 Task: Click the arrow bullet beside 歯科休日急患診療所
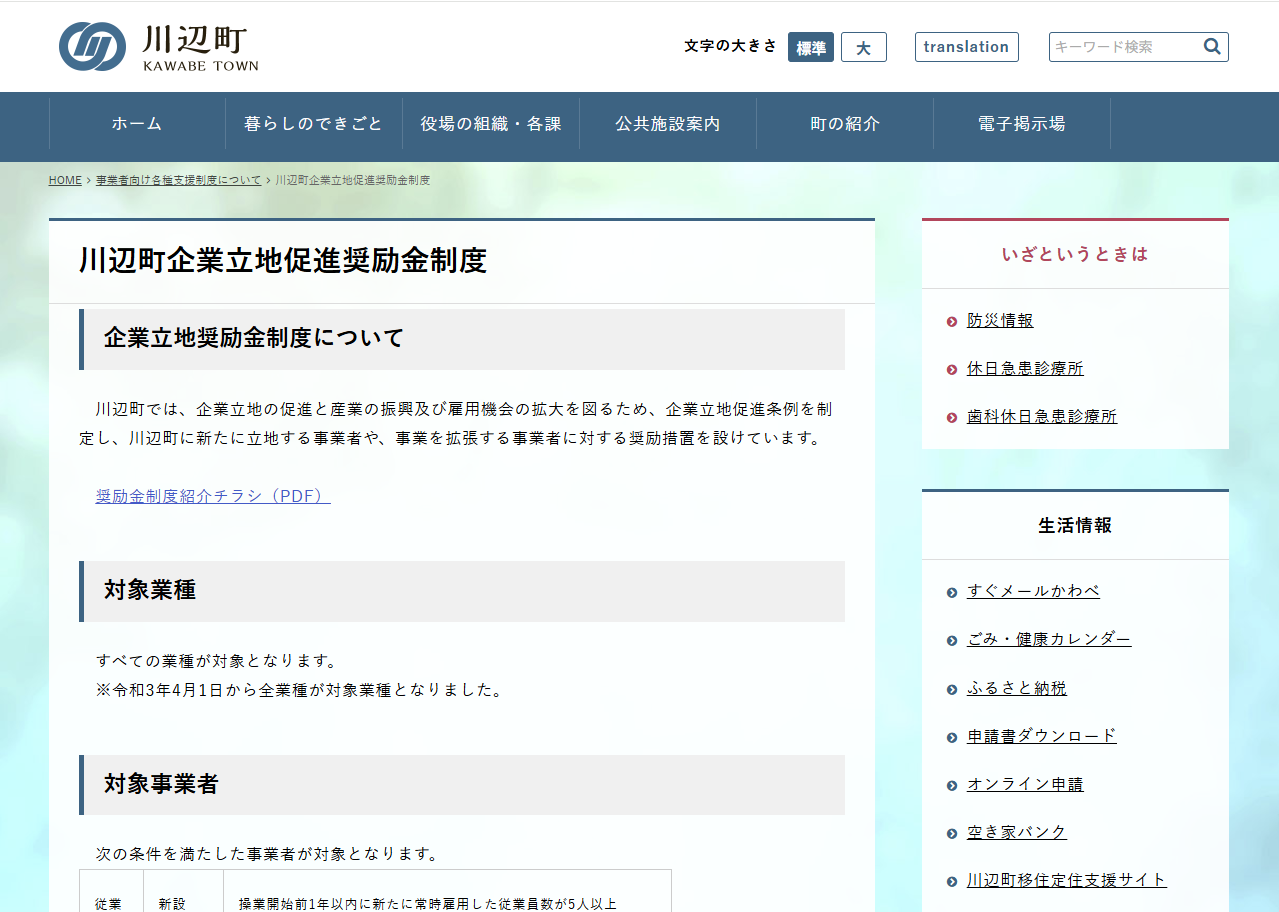(x=952, y=417)
